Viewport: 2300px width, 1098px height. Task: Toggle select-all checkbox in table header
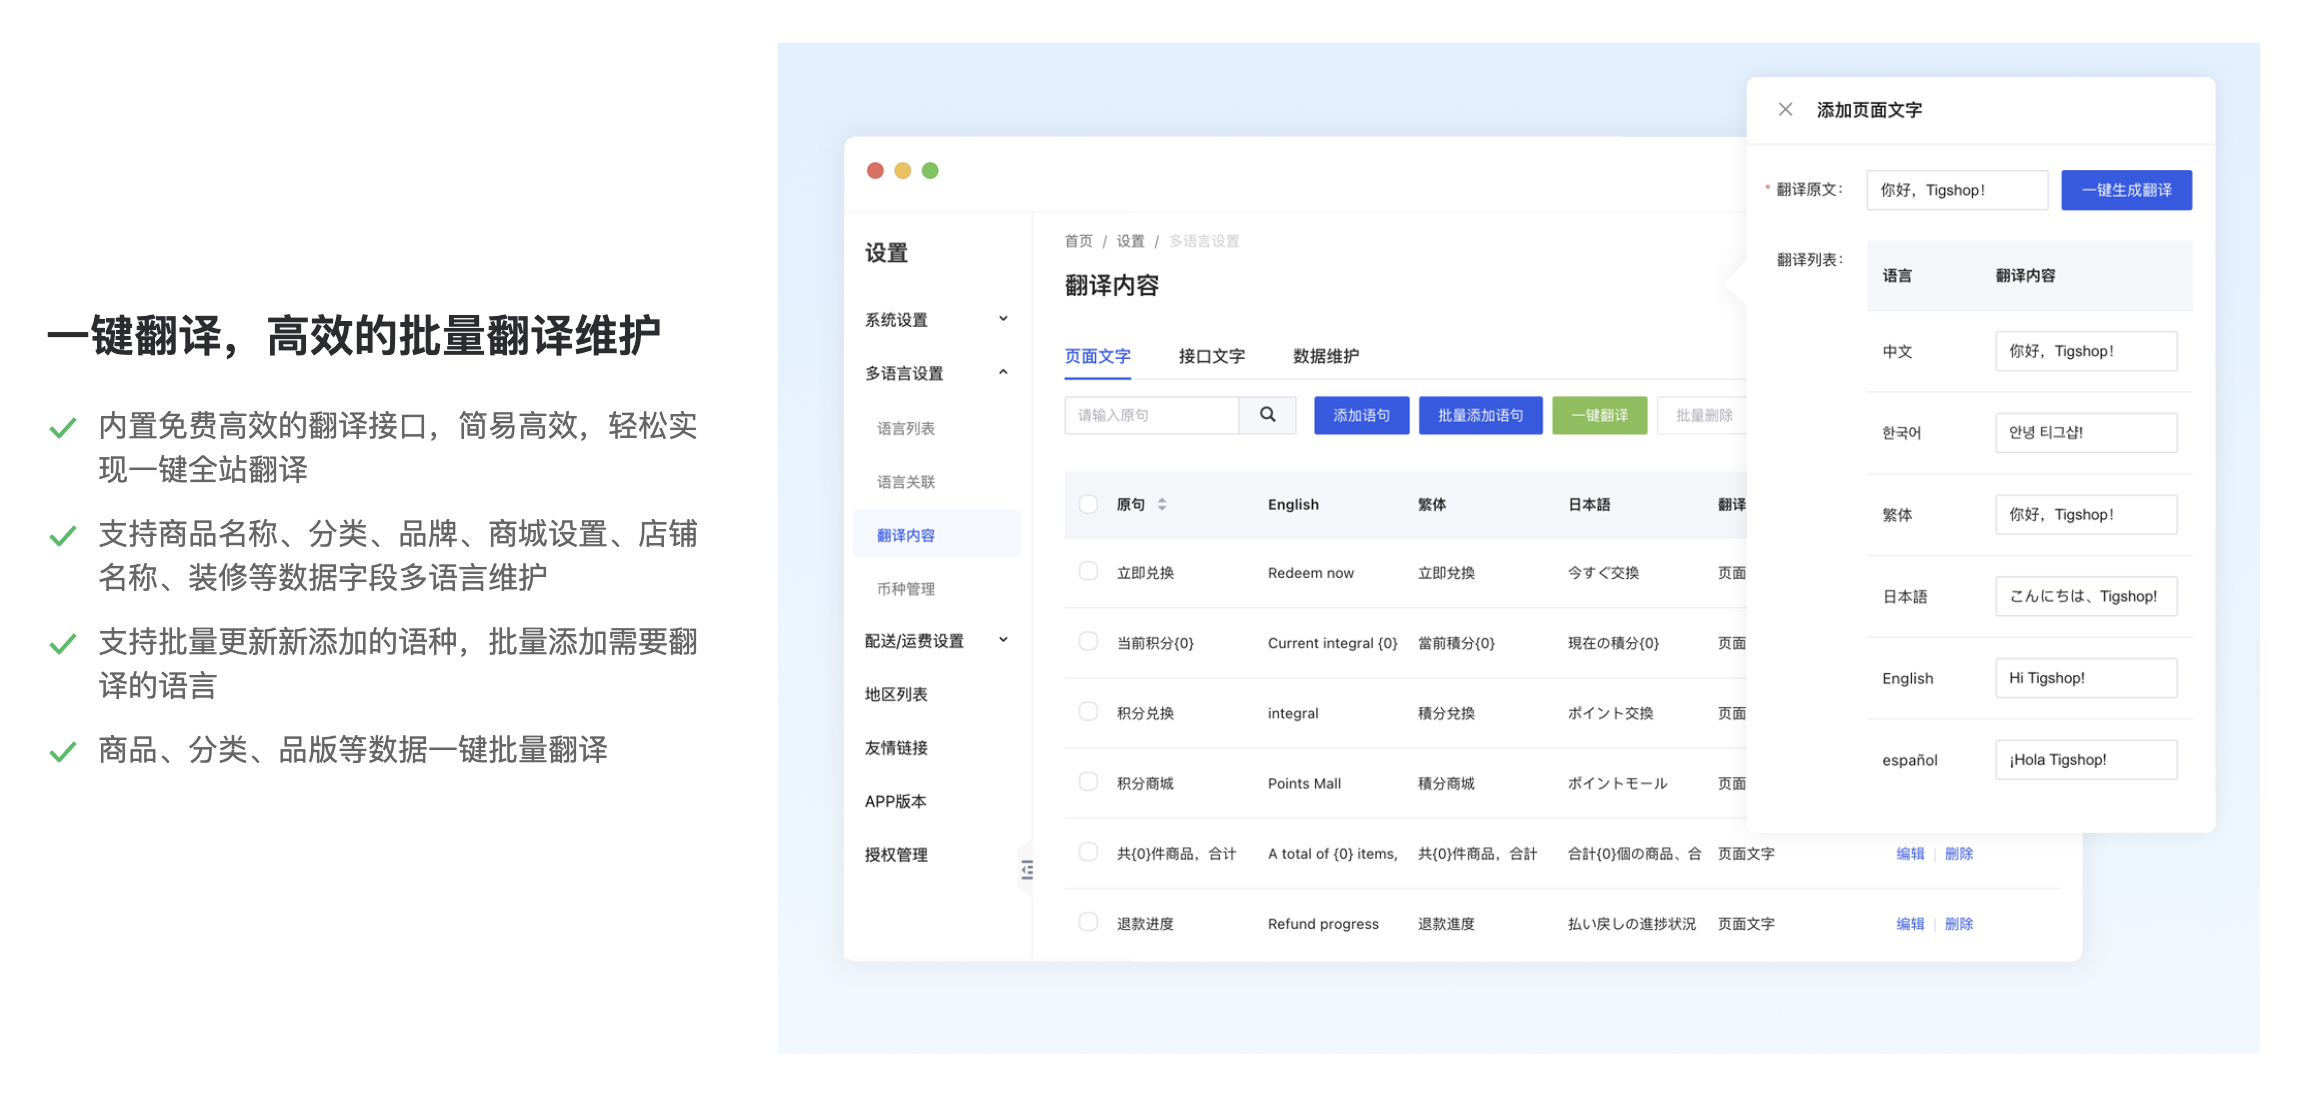(x=1088, y=505)
